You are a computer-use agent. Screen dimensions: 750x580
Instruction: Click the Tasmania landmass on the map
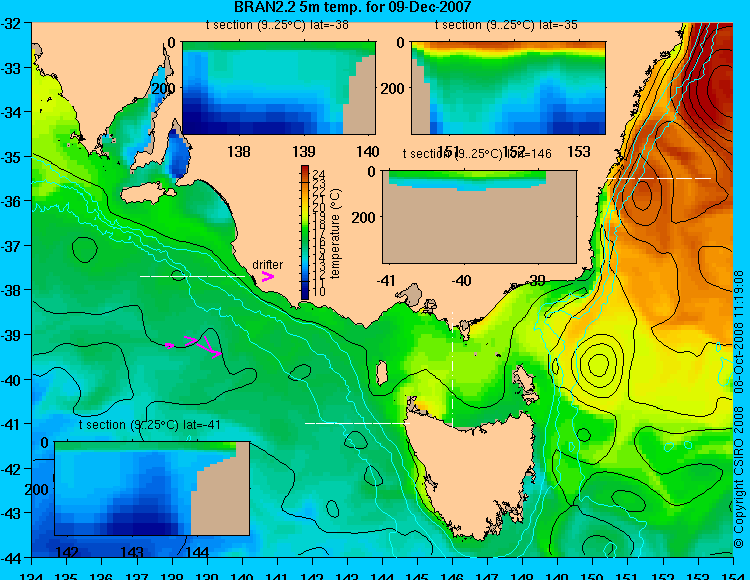(471, 473)
